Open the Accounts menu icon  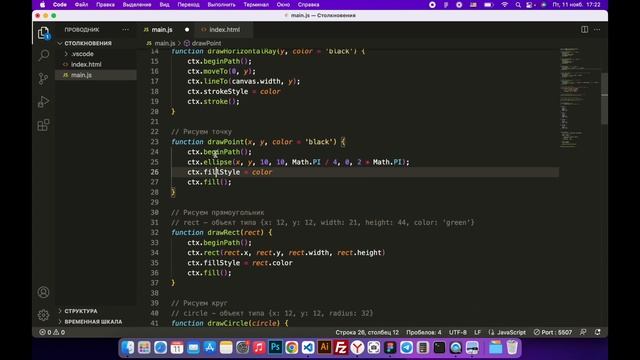(43, 292)
